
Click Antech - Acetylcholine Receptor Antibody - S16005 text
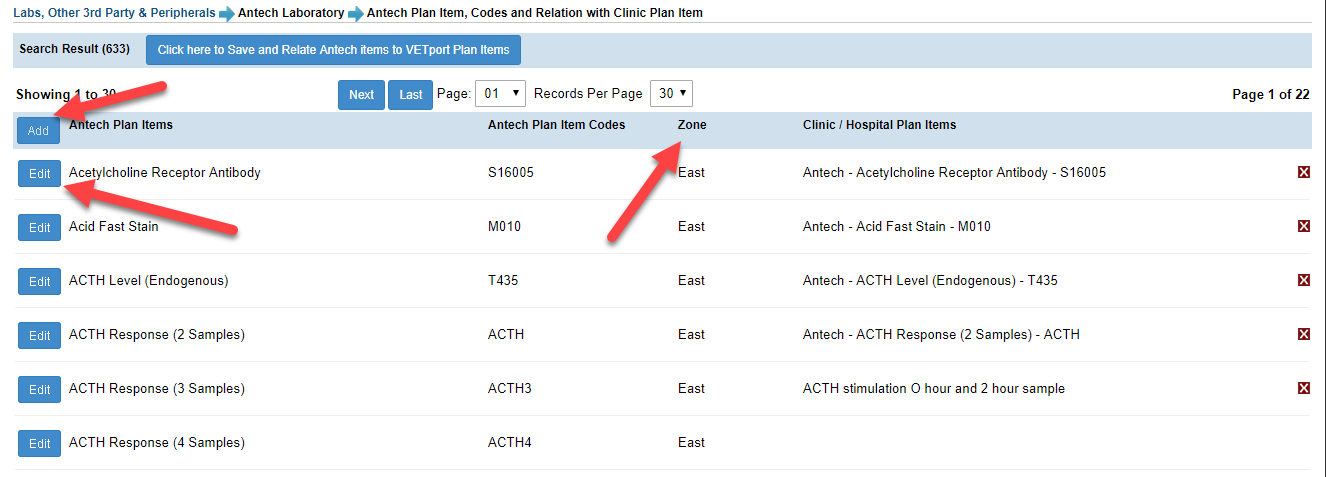954,172
